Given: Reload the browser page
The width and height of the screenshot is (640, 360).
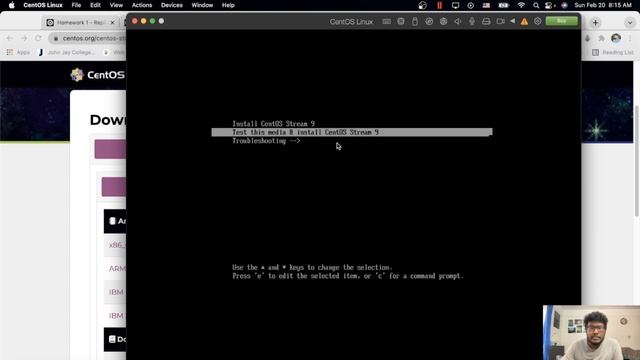Looking at the screenshot, I should pyautogui.click(x=38, y=38).
